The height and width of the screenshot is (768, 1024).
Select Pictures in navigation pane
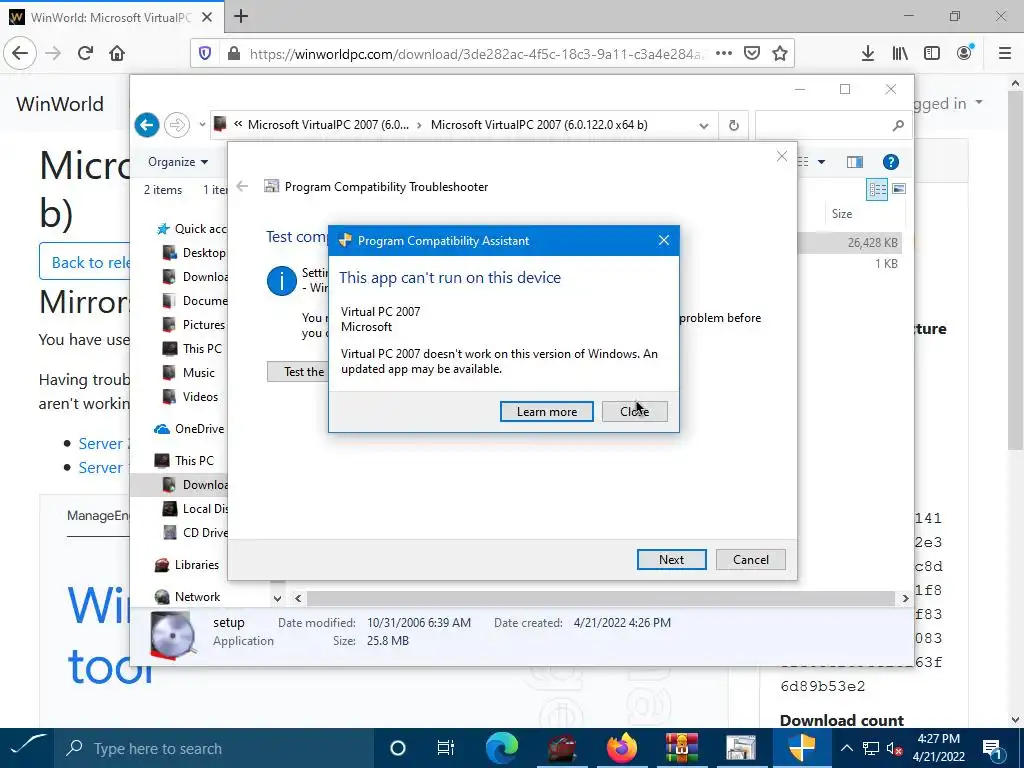[x=193, y=325]
